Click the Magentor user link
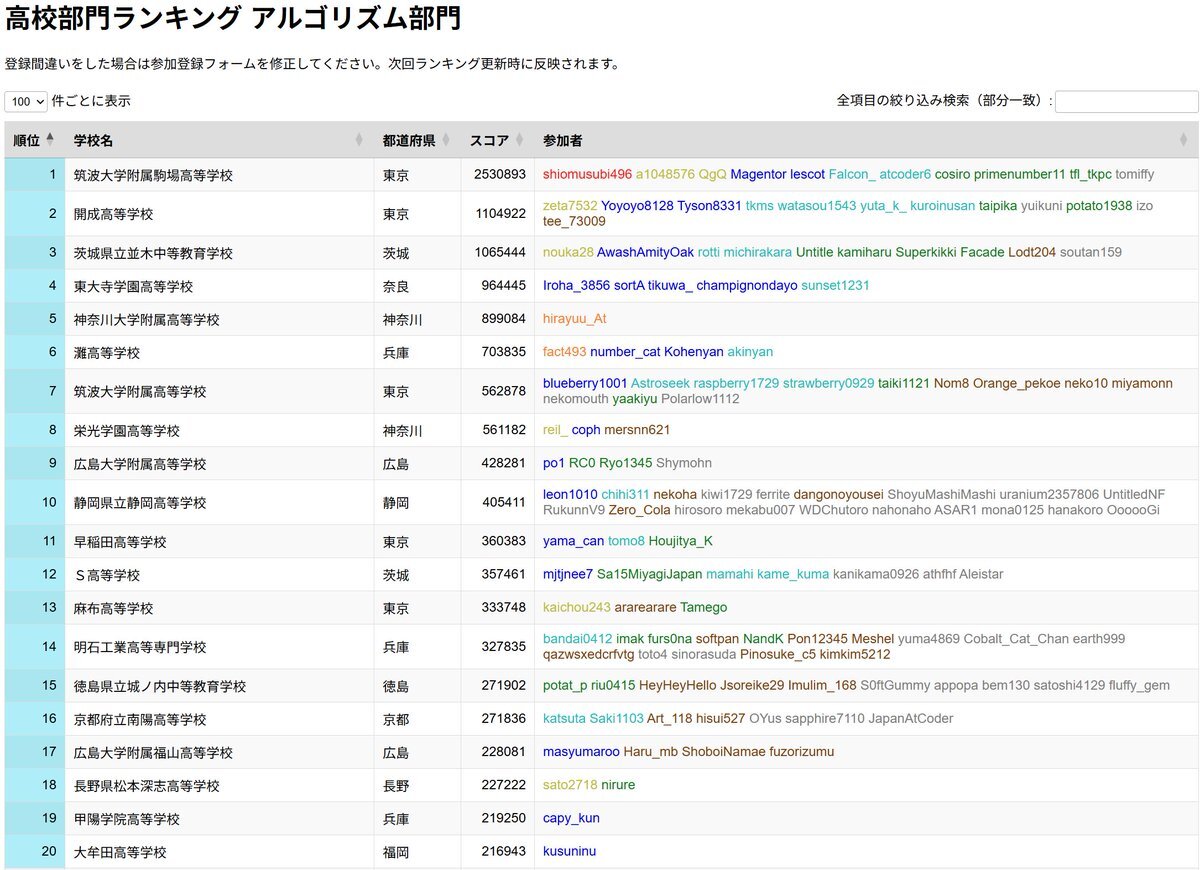 (x=758, y=174)
